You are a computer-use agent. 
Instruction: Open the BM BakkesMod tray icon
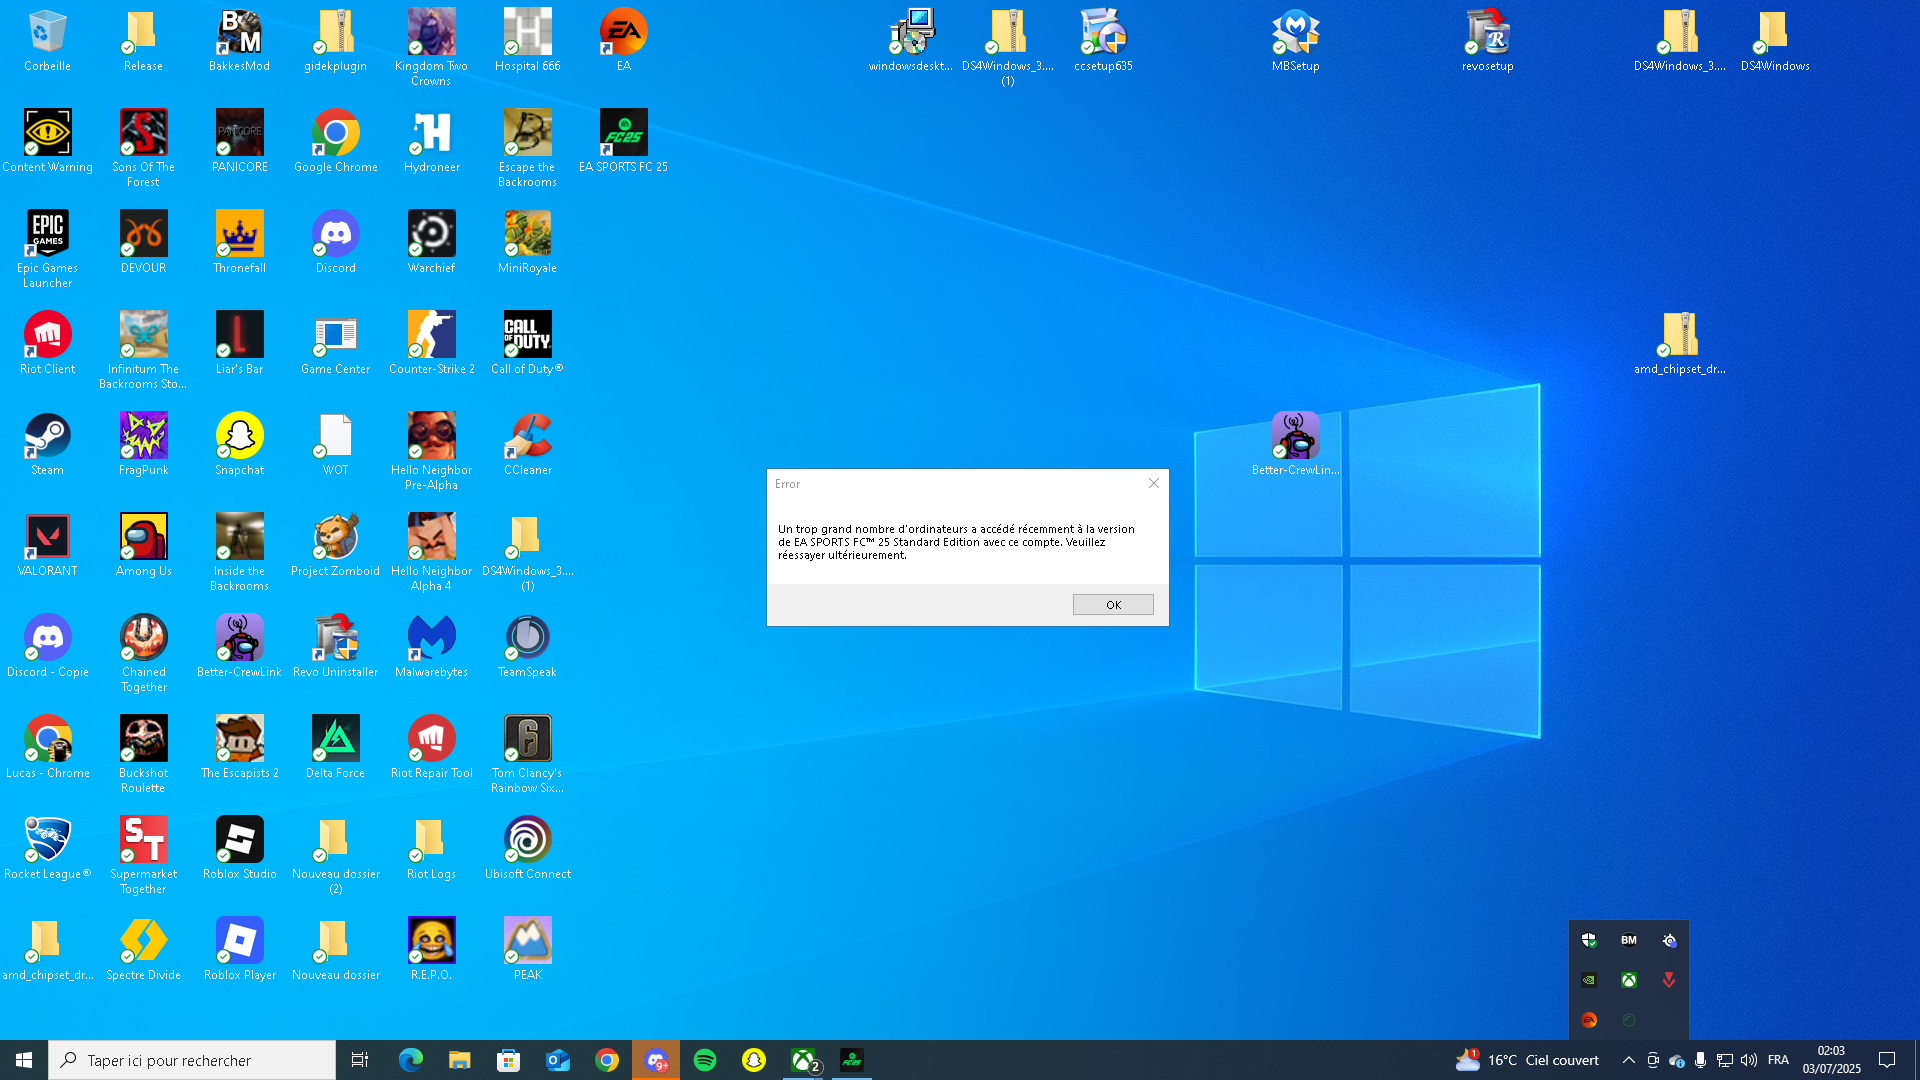(1629, 940)
